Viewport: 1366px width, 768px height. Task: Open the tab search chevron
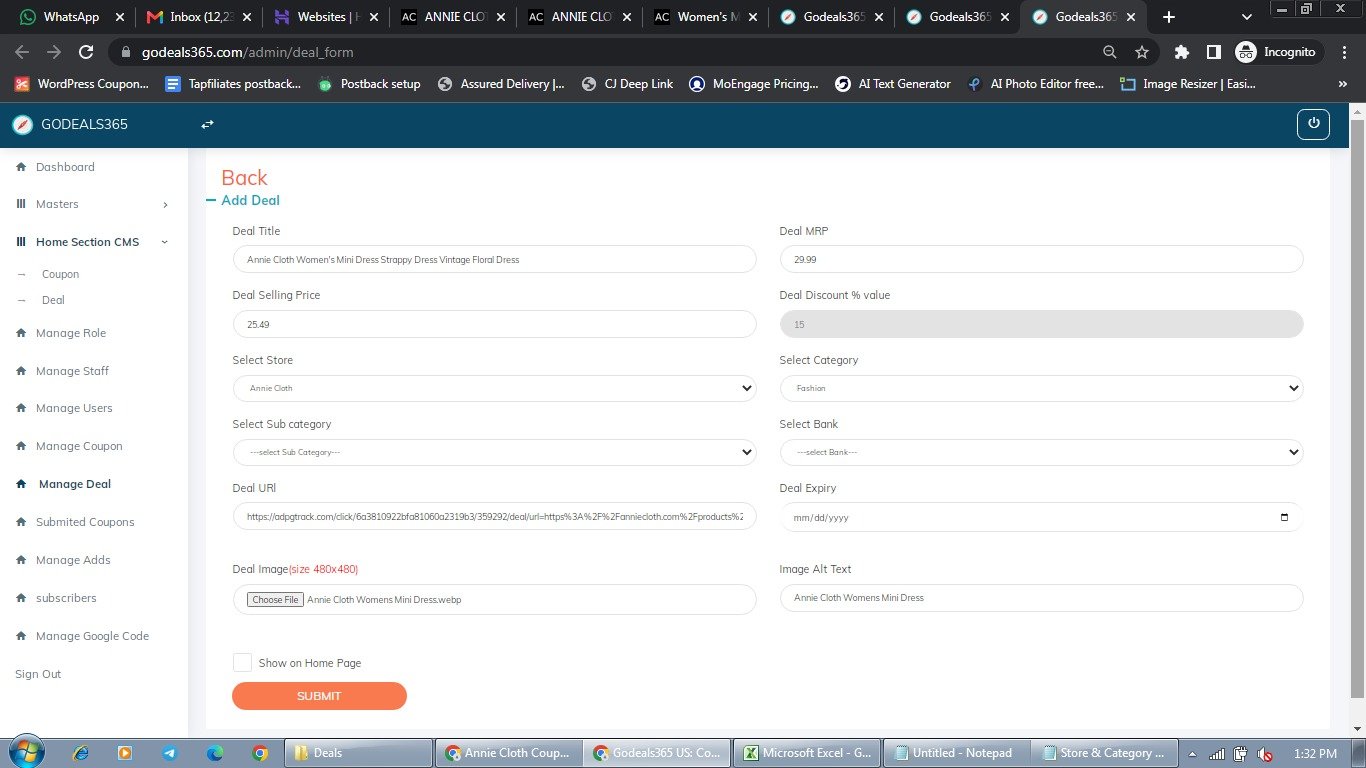(1246, 17)
